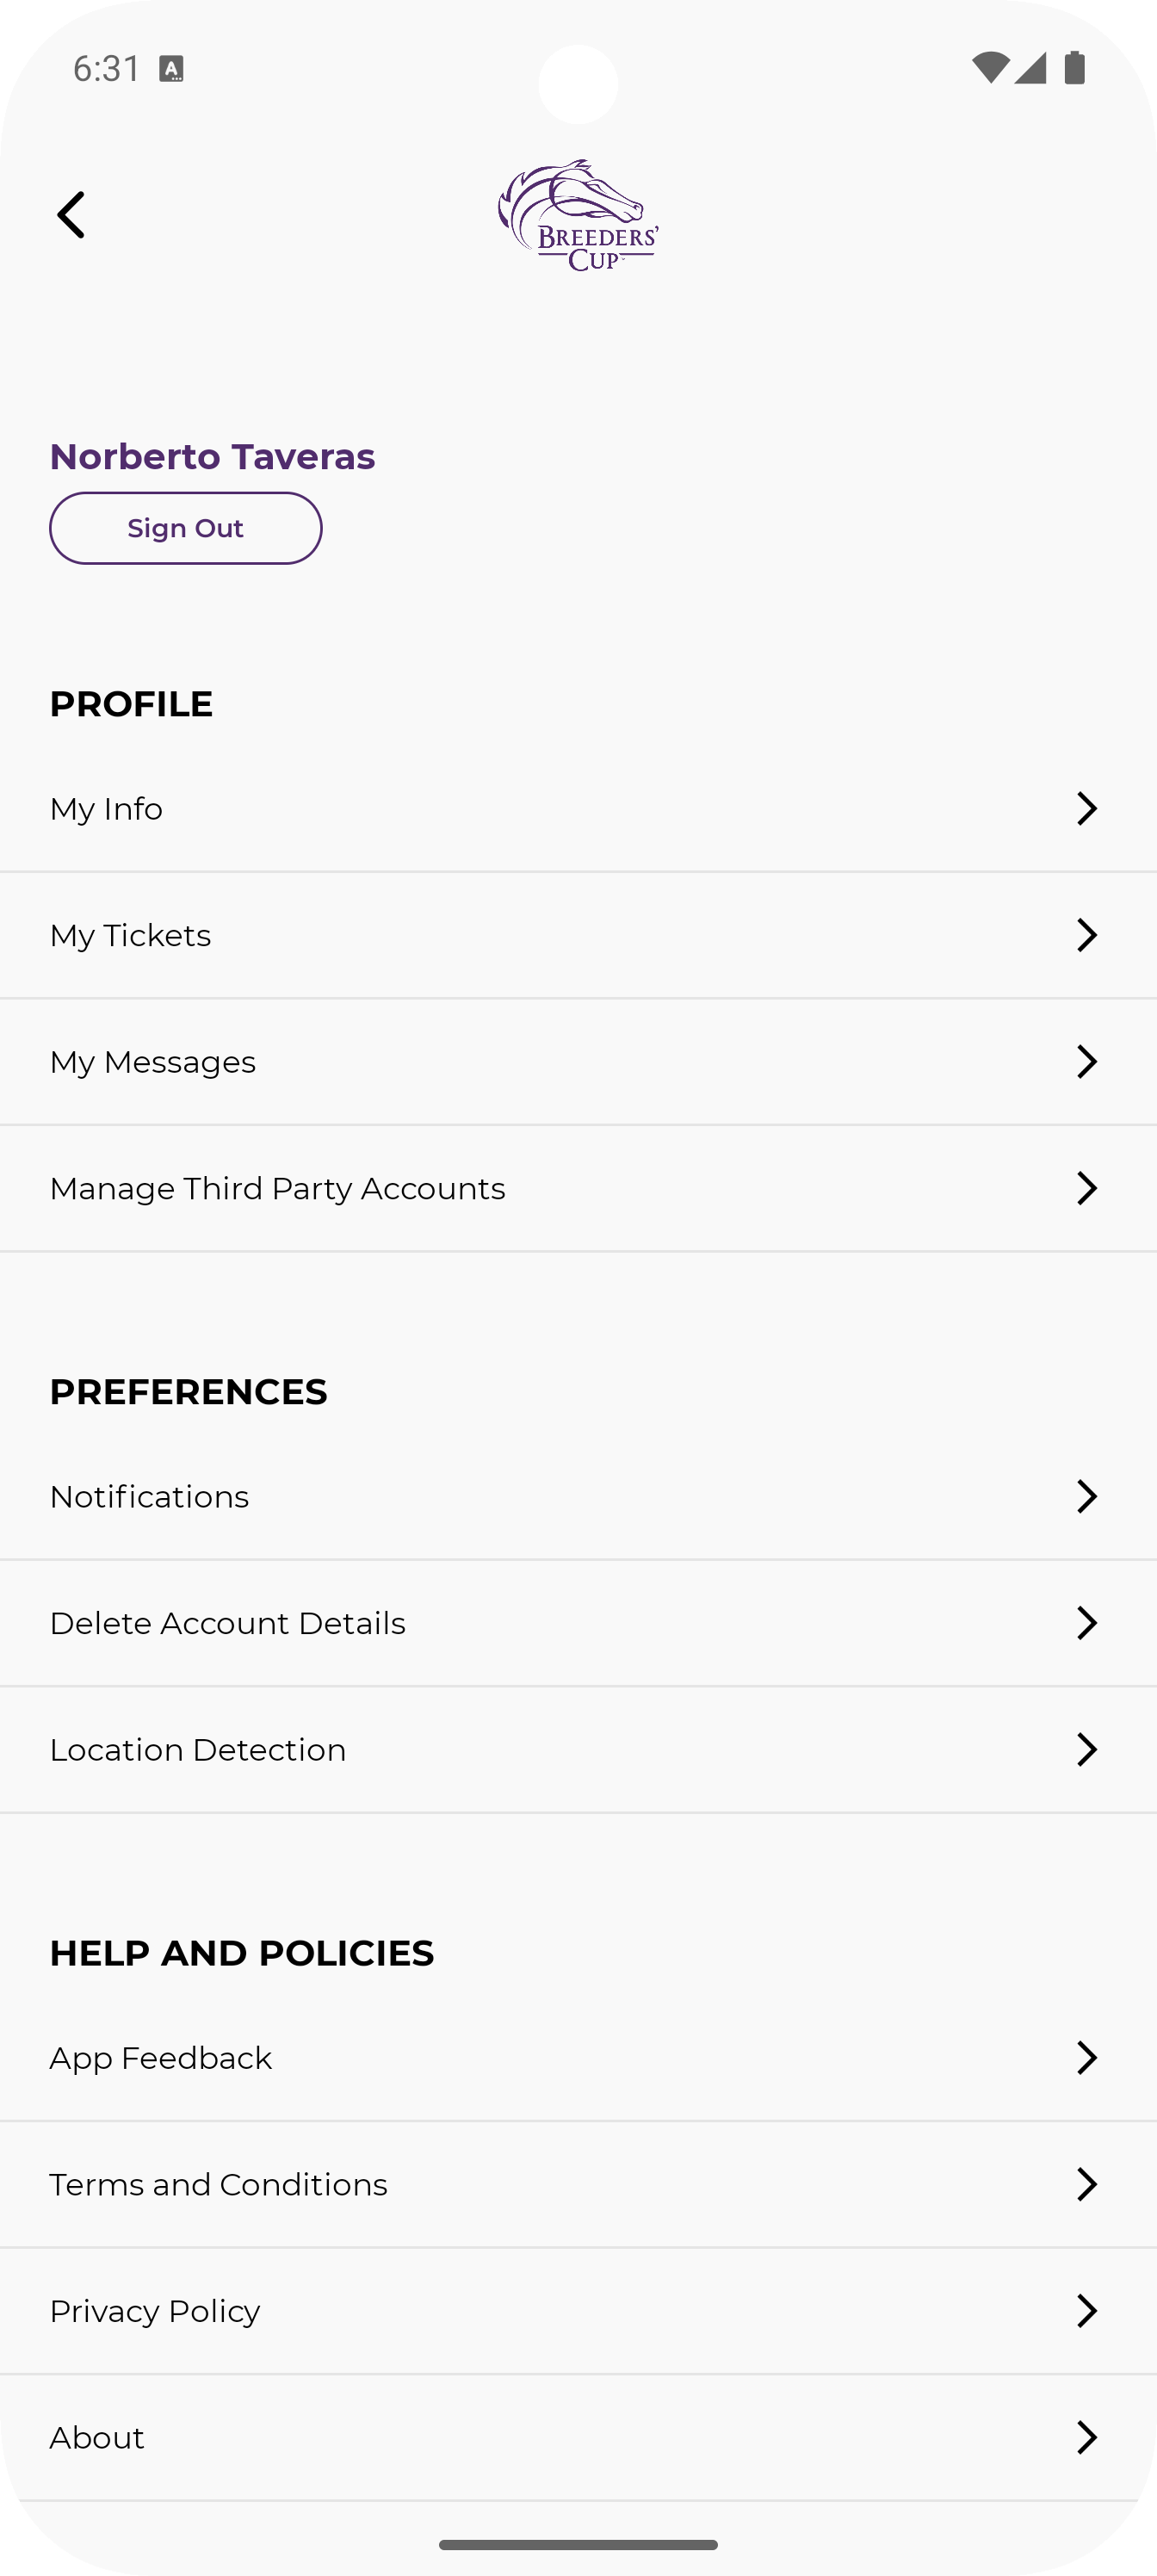Tap the keyboard indicator status icon

pos(172,69)
